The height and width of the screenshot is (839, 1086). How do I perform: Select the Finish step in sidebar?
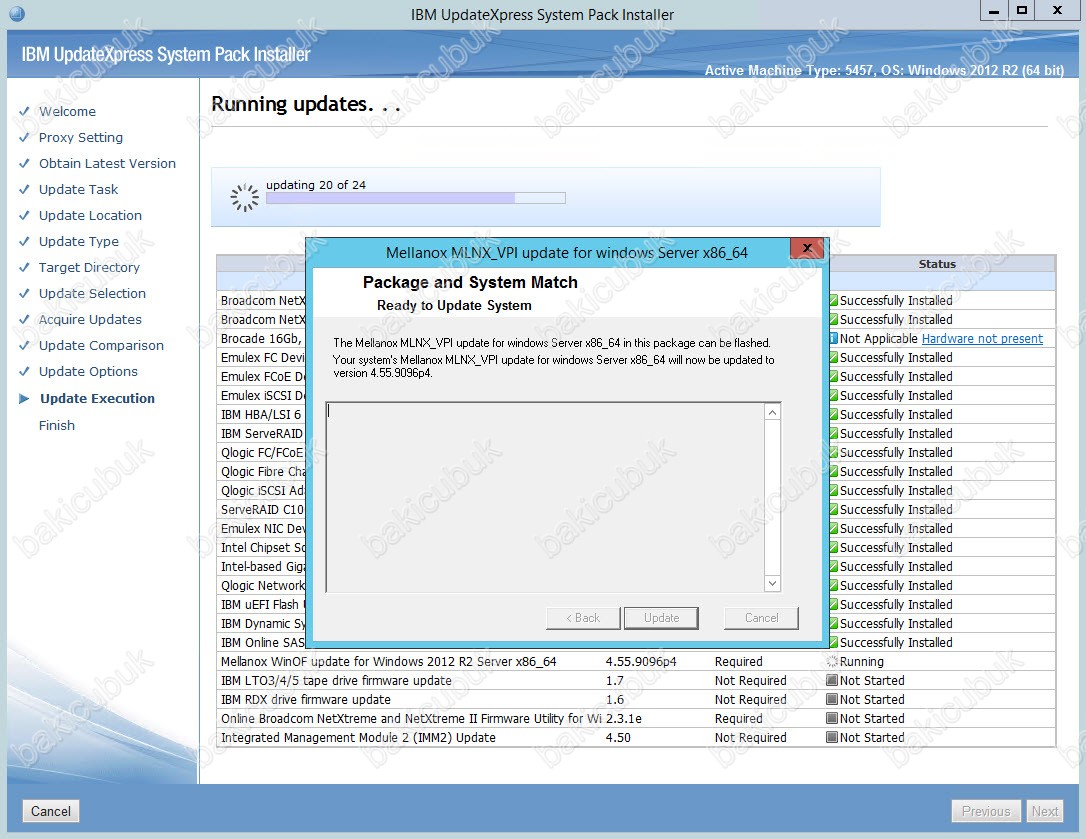click(x=57, y=425)
